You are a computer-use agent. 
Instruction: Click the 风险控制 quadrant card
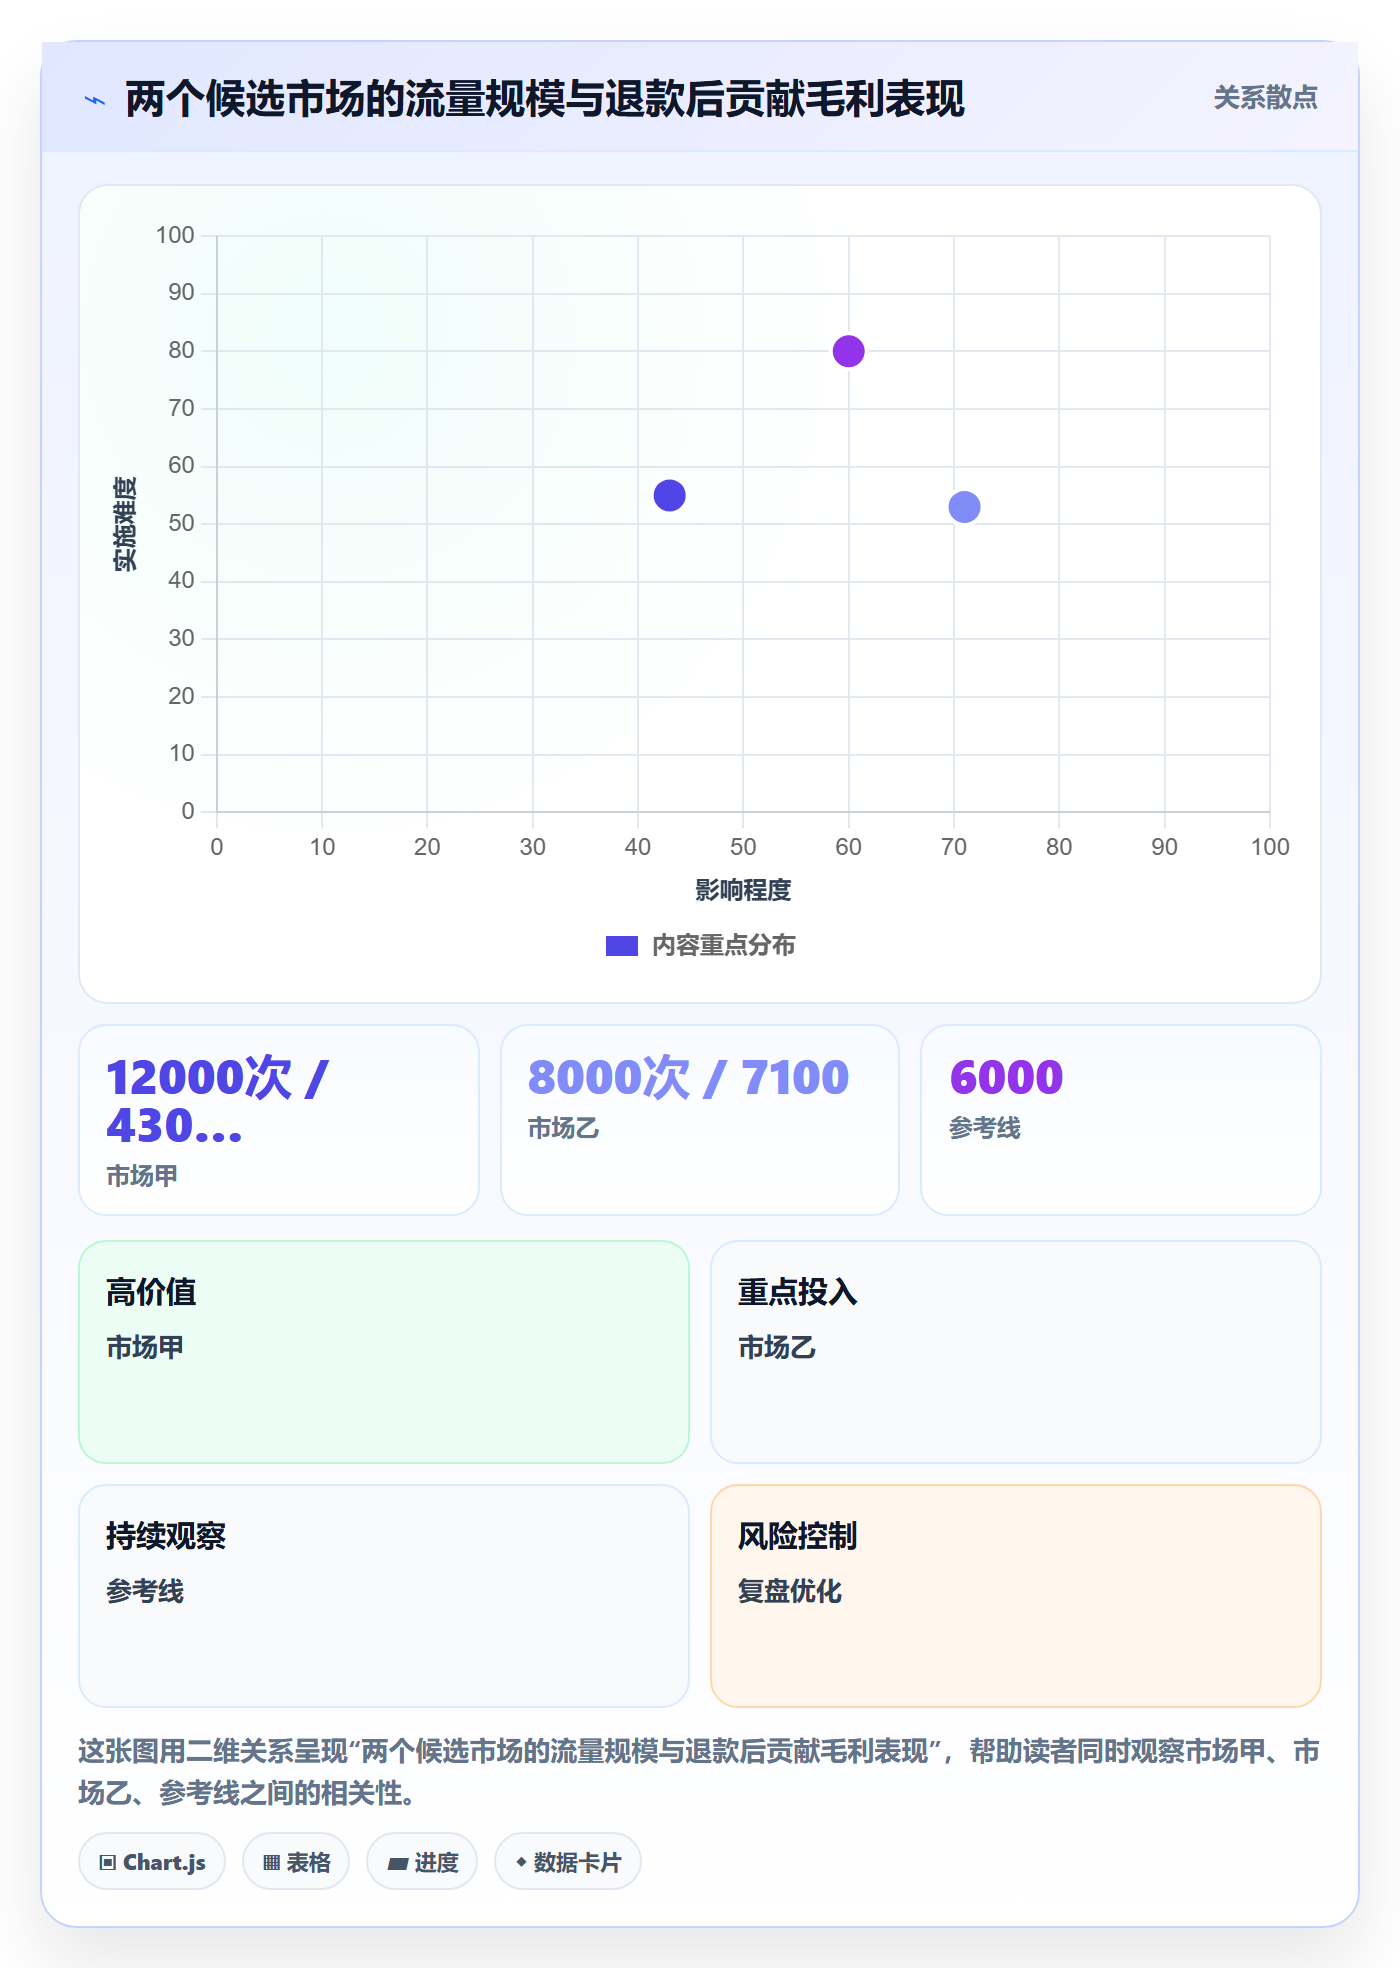click(x=1016, y=1596)
